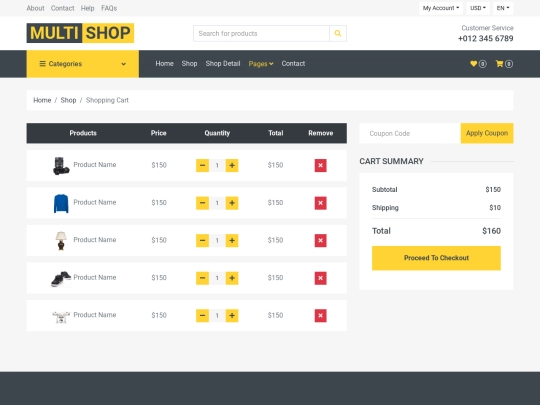Click the Apply Coupon button
This screenshot has width=540, height=405.
coord(487,133)
